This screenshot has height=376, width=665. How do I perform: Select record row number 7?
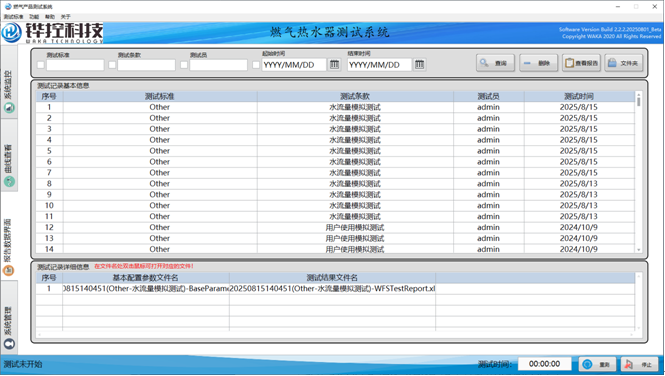(x=335, y=173)
